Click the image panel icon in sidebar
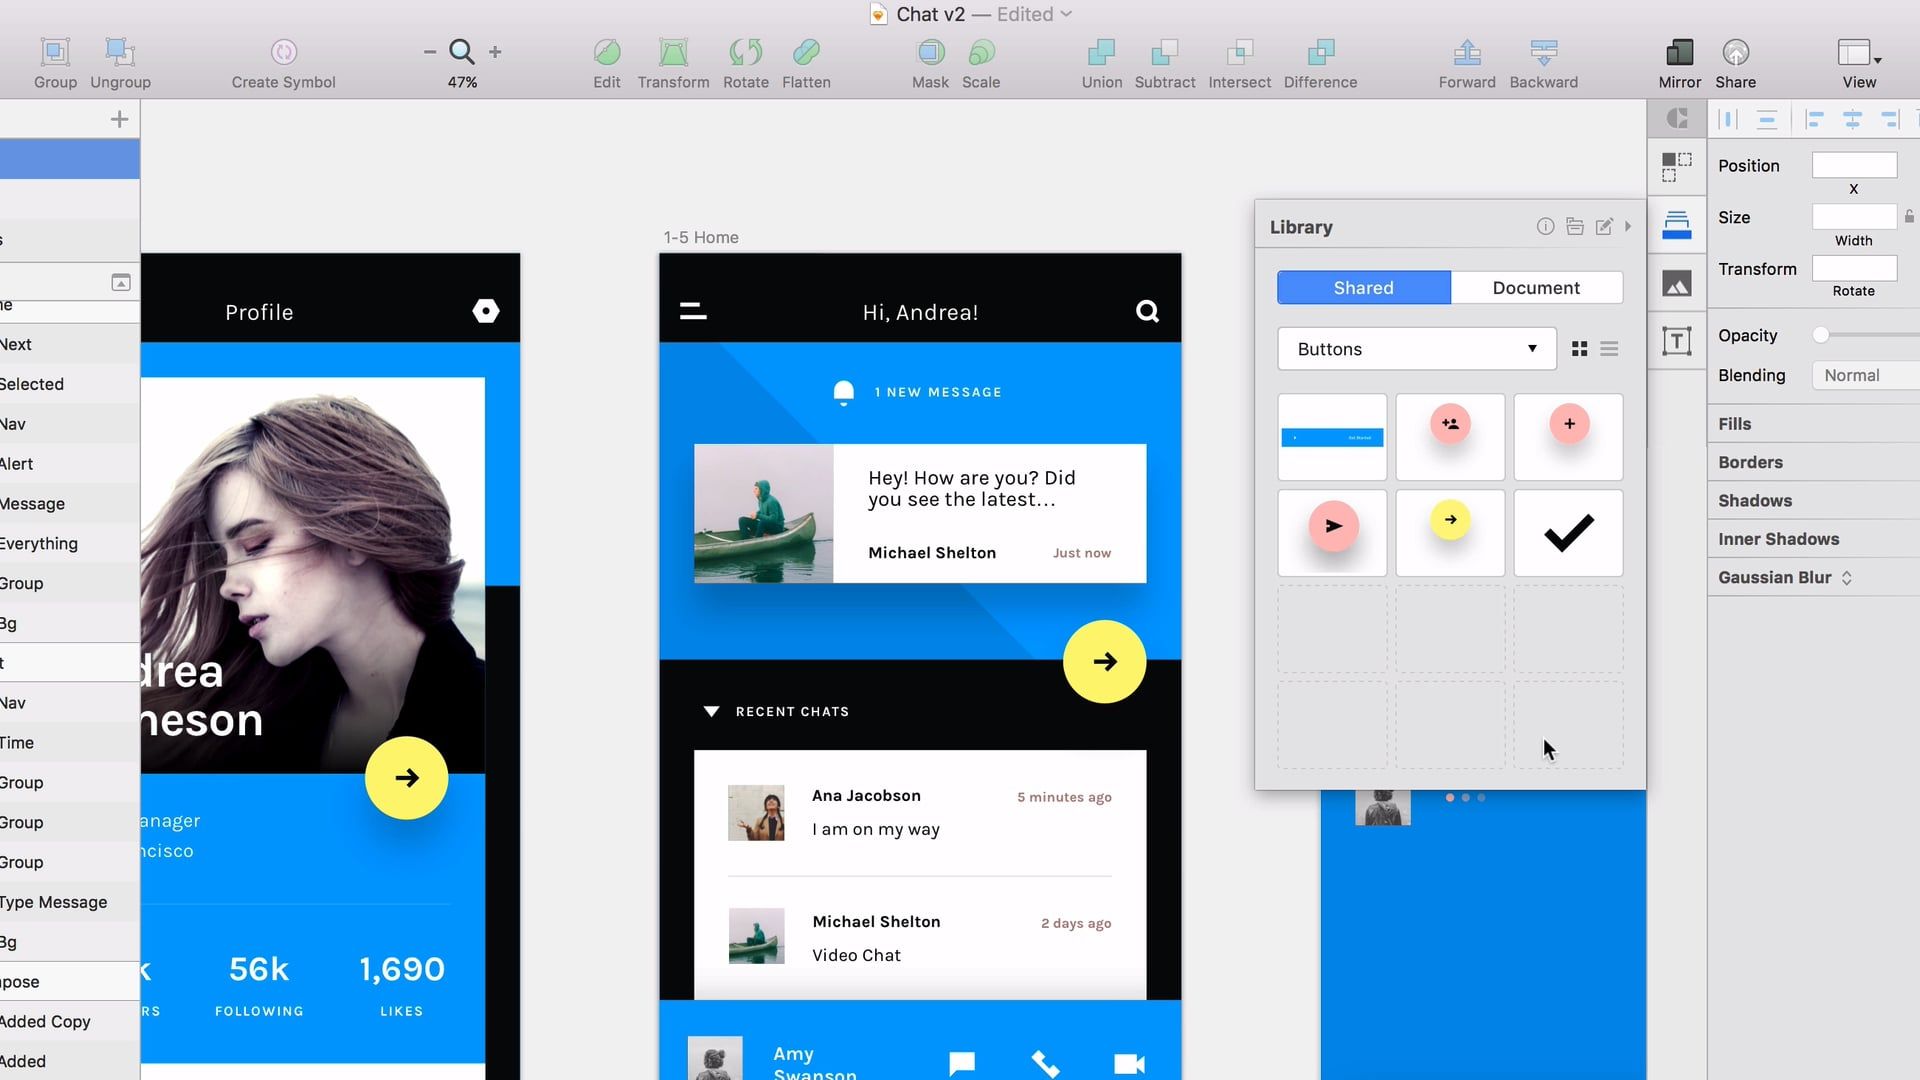This screenshot has height=1080, width=1920. tap(1677, 284)
